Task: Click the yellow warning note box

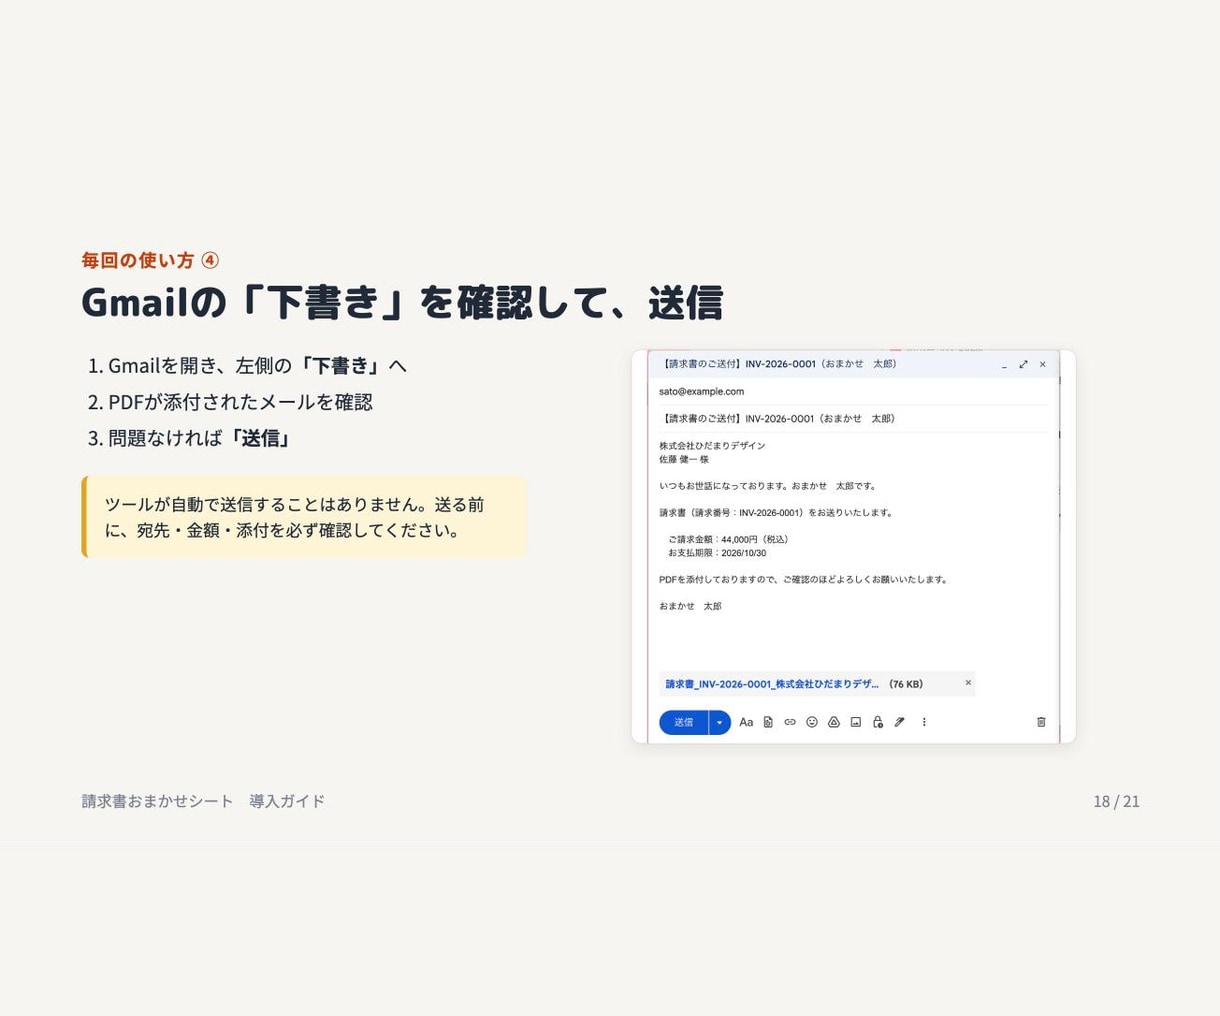Action: (304, 516)
